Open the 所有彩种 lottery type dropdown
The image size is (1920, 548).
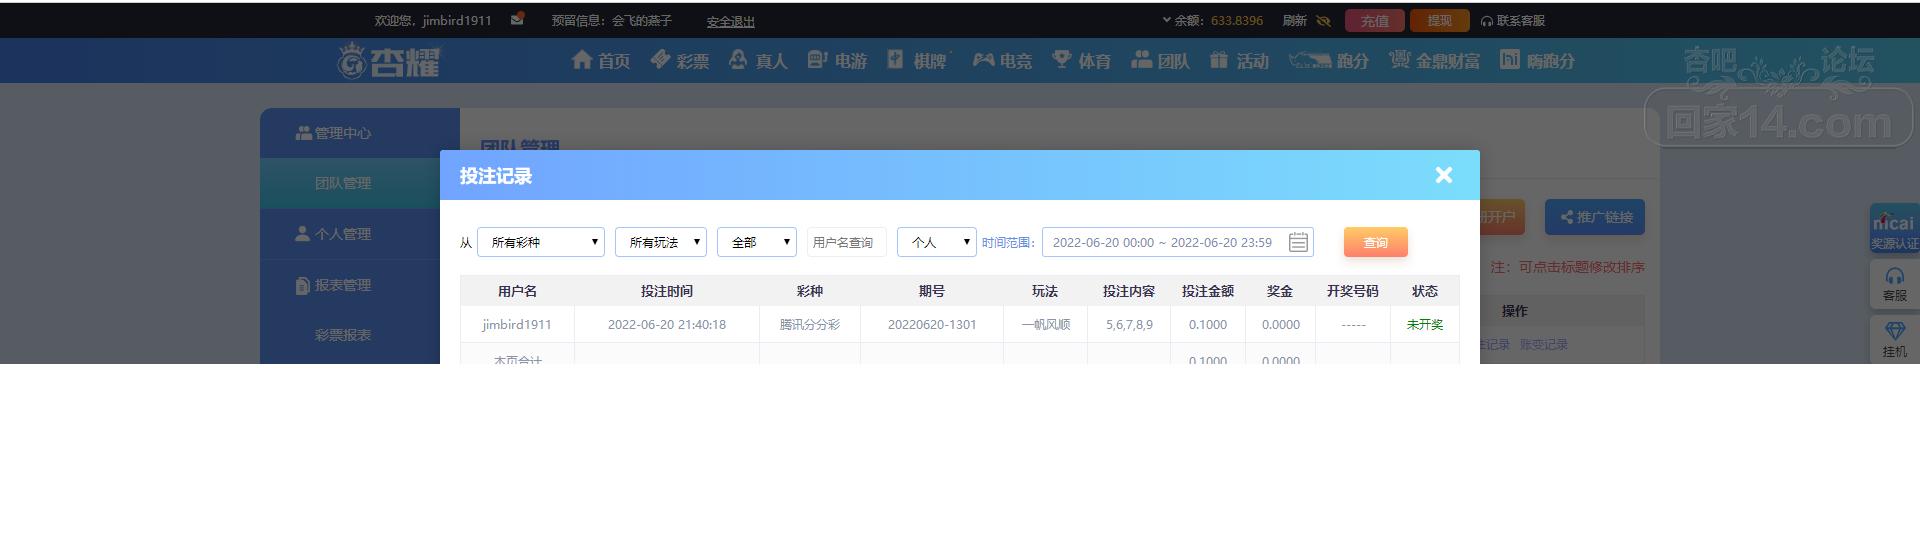pos(541,242)
